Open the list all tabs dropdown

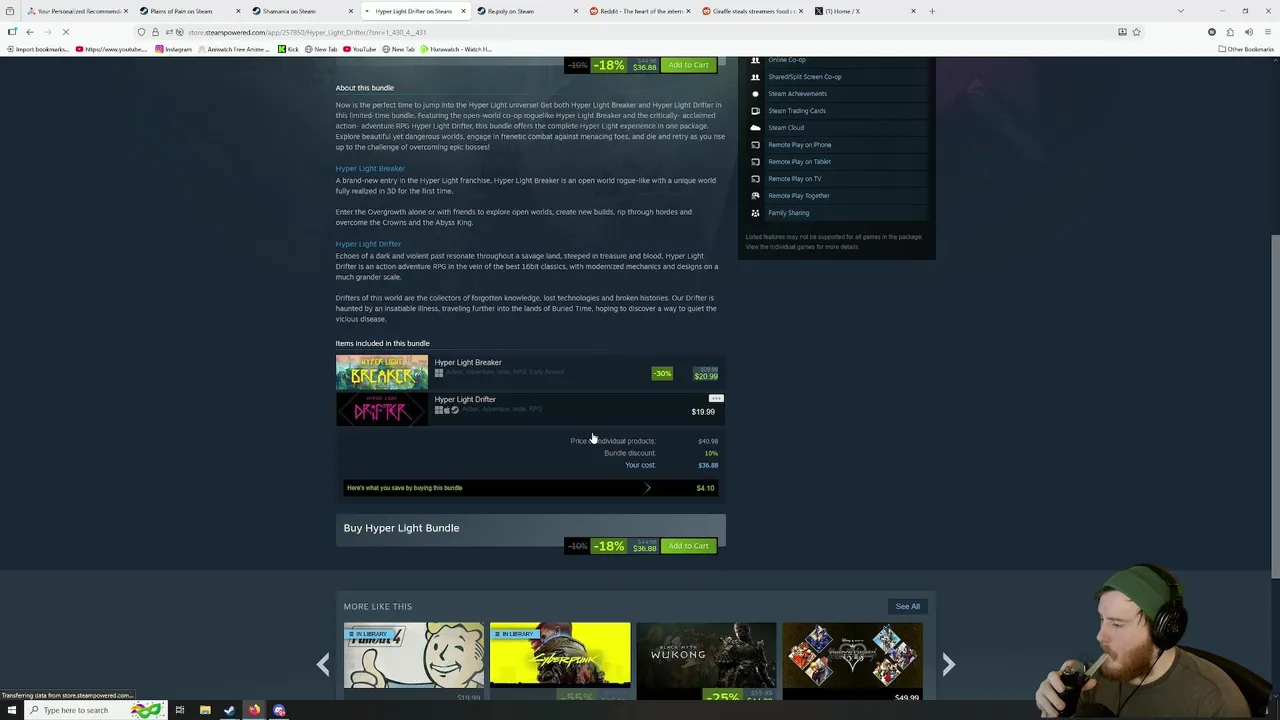point(1181,11)
